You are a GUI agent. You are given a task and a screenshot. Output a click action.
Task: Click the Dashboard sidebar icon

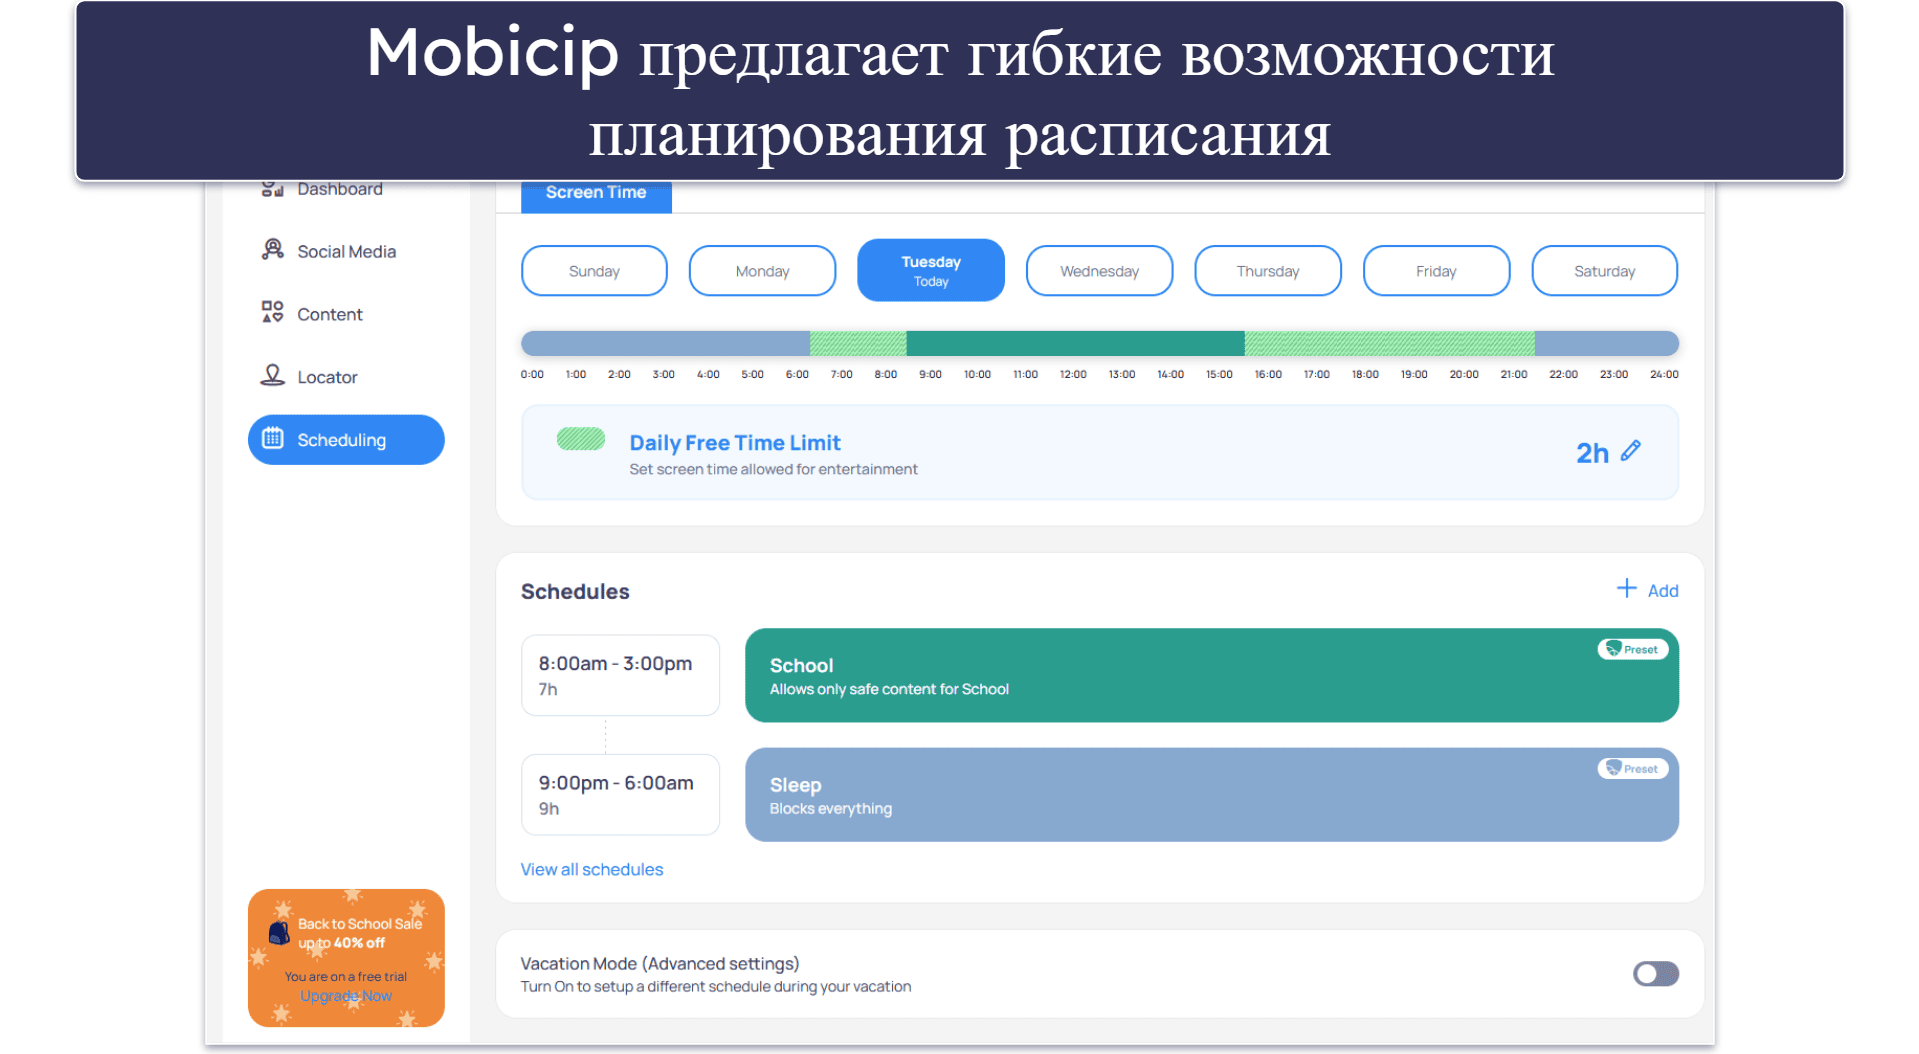272,188
